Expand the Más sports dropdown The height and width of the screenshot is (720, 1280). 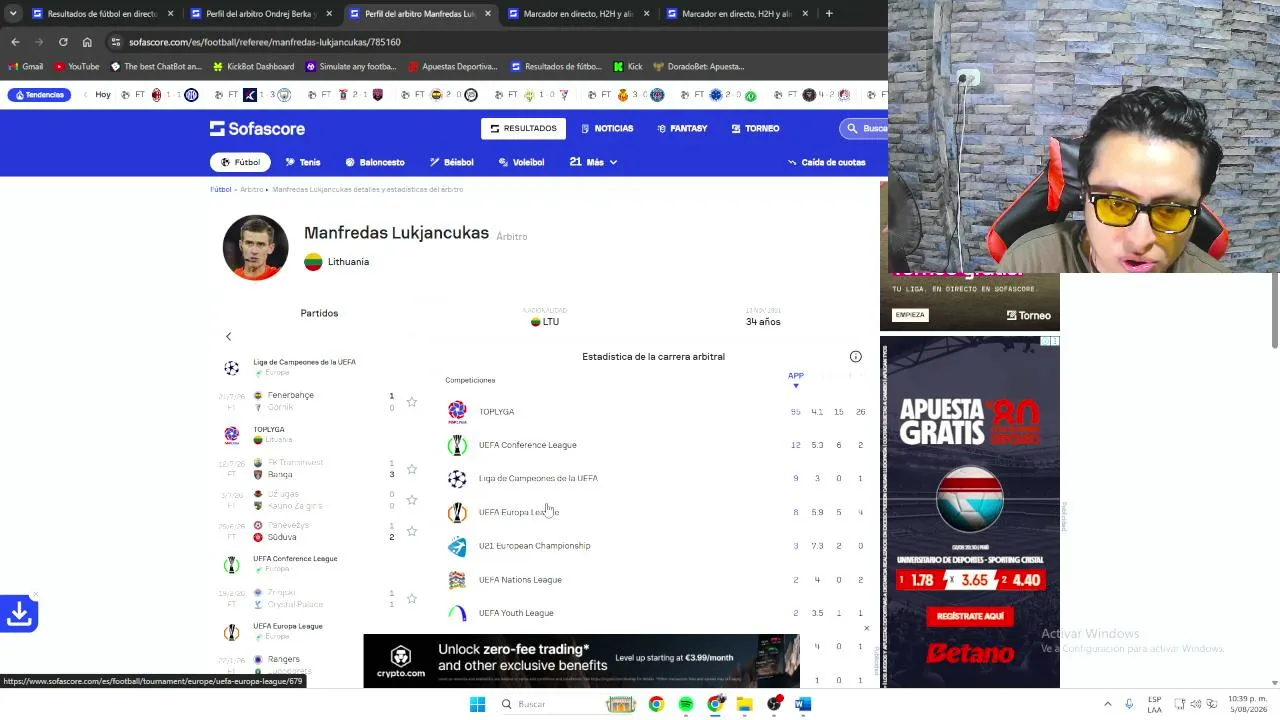point(594,162)
